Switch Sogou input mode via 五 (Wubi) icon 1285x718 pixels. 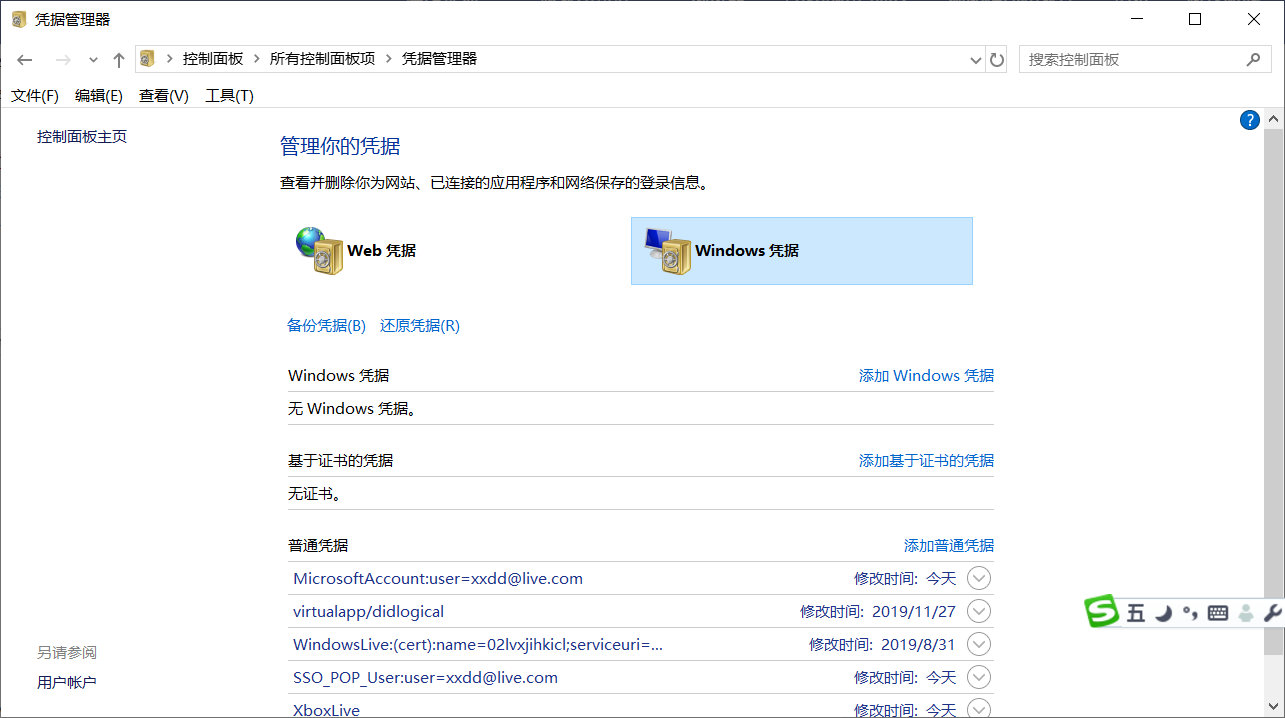[1136, 612]
